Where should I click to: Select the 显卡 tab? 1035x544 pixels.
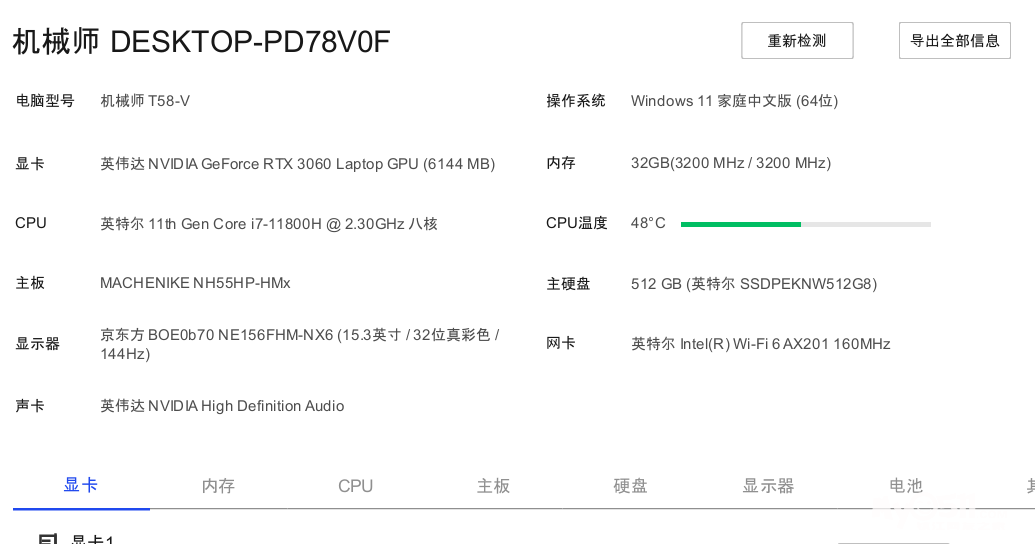pos(81,485)
